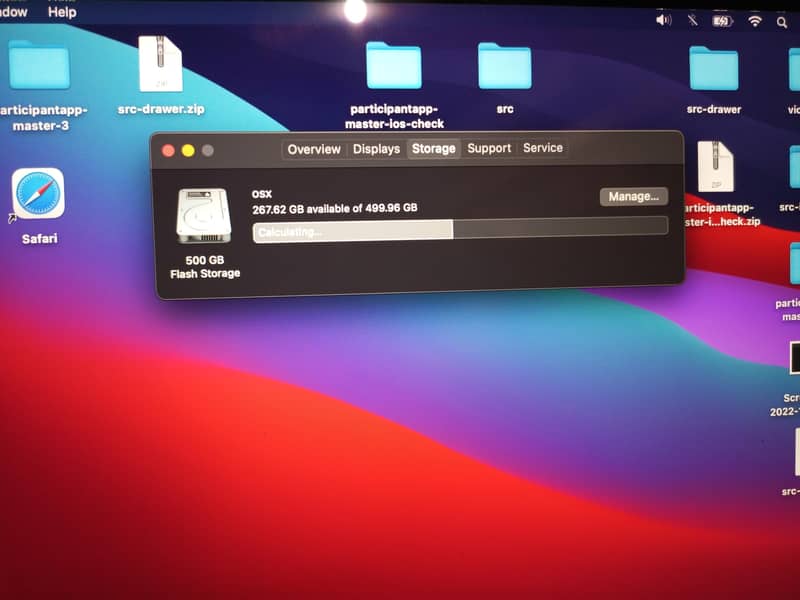Click the Manage... button

(x=632, y=196)
